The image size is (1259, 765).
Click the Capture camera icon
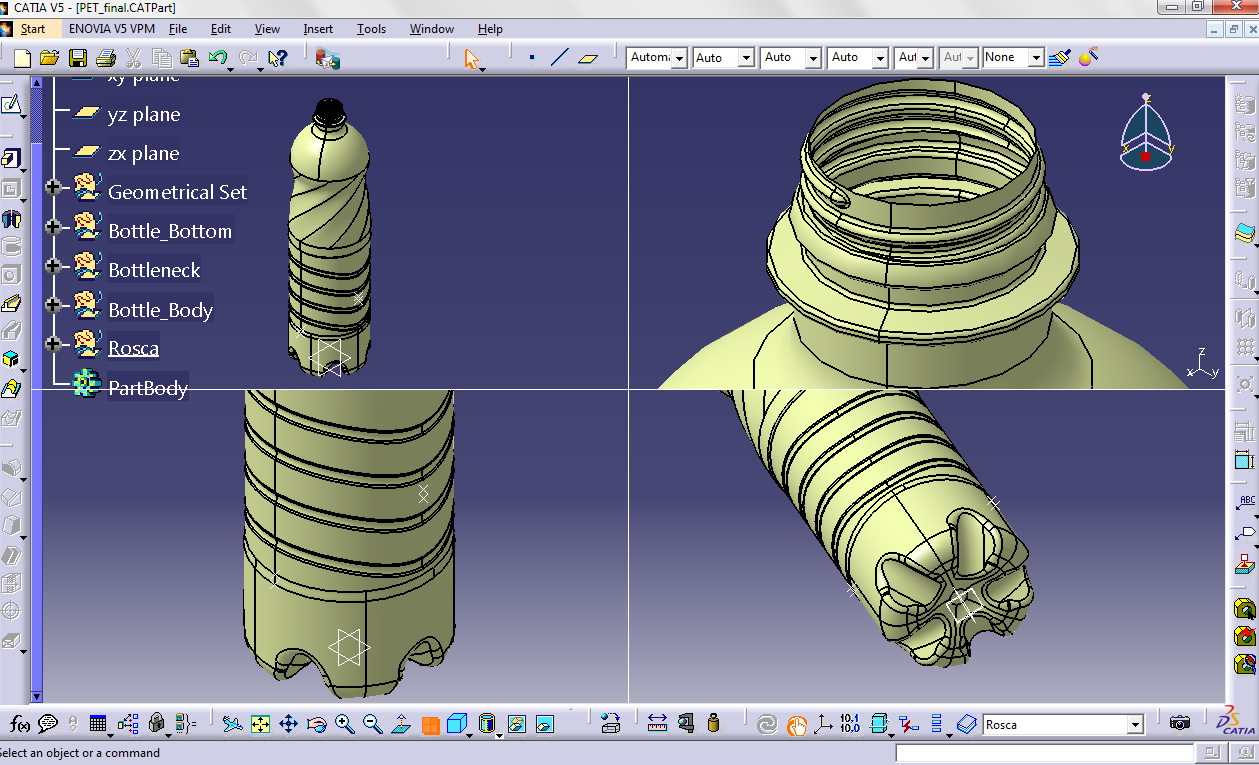(1180, 723)
